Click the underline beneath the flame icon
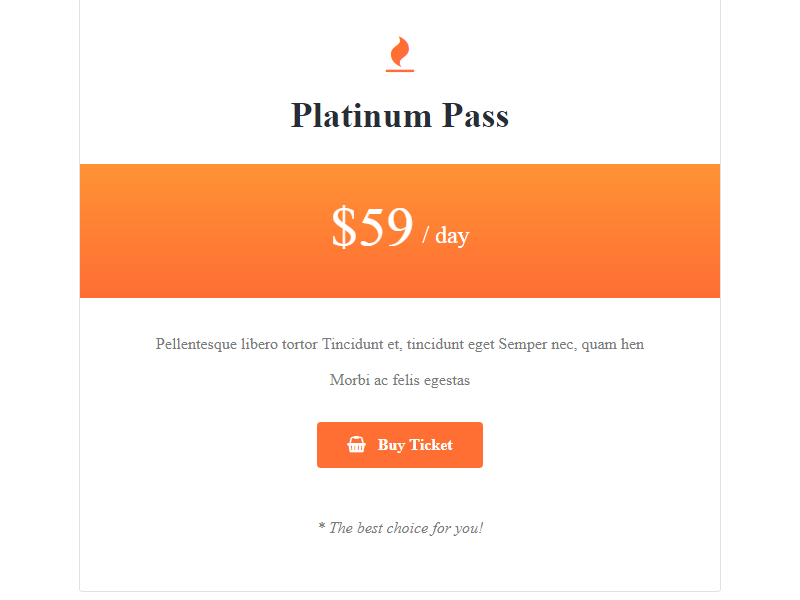Image resolution: width=800 pixels, height=600 pixels. point(400,71)
